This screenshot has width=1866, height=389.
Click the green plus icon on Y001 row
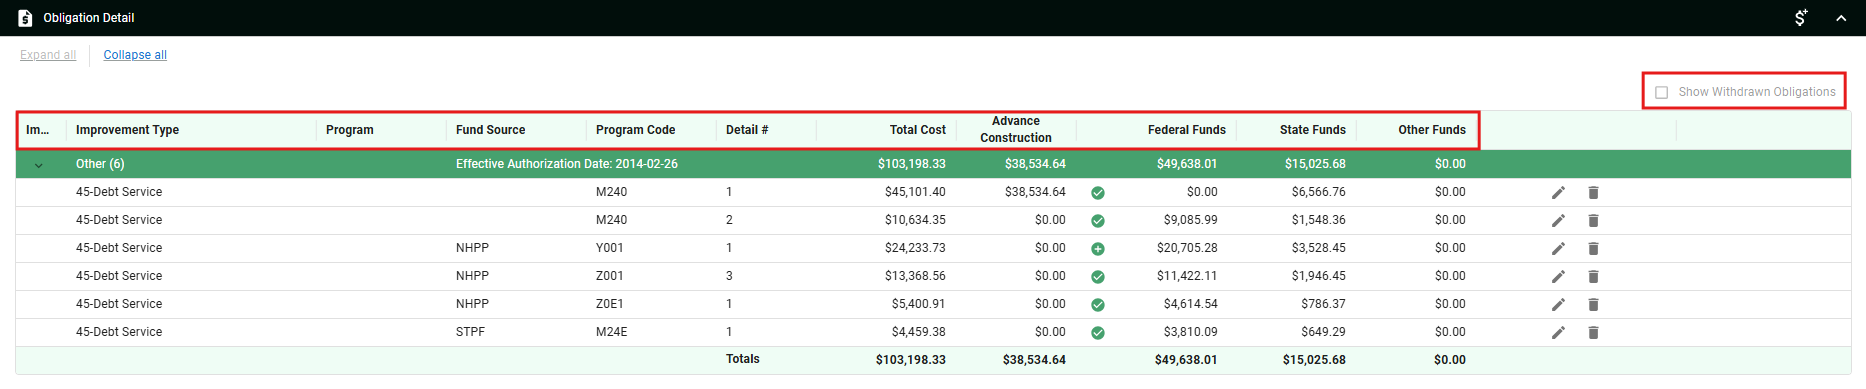click(1098, 249)
